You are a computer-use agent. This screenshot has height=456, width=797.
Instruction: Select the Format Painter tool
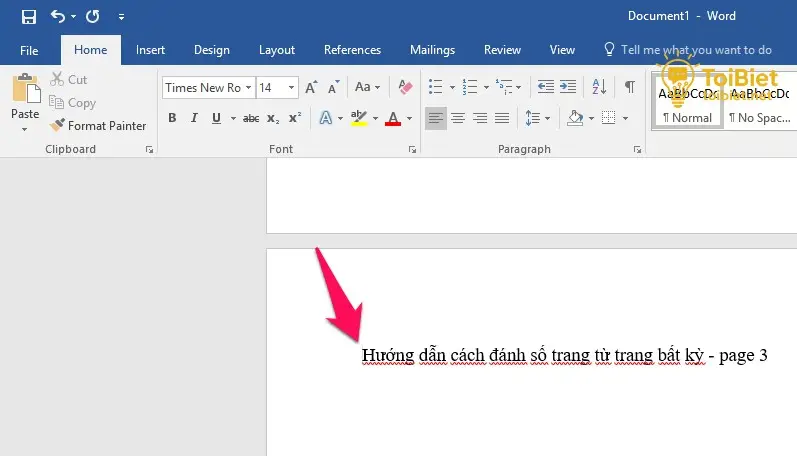coord(98,126)
